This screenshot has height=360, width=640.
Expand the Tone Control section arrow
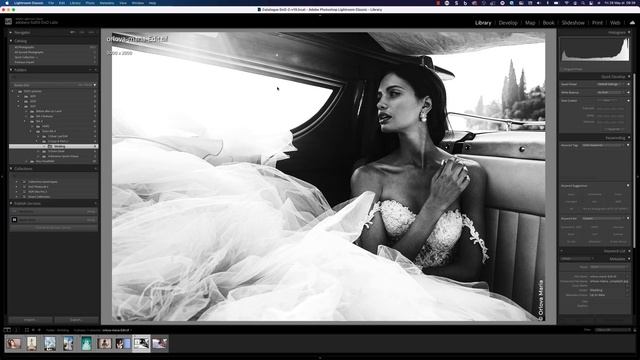(628, 100)
